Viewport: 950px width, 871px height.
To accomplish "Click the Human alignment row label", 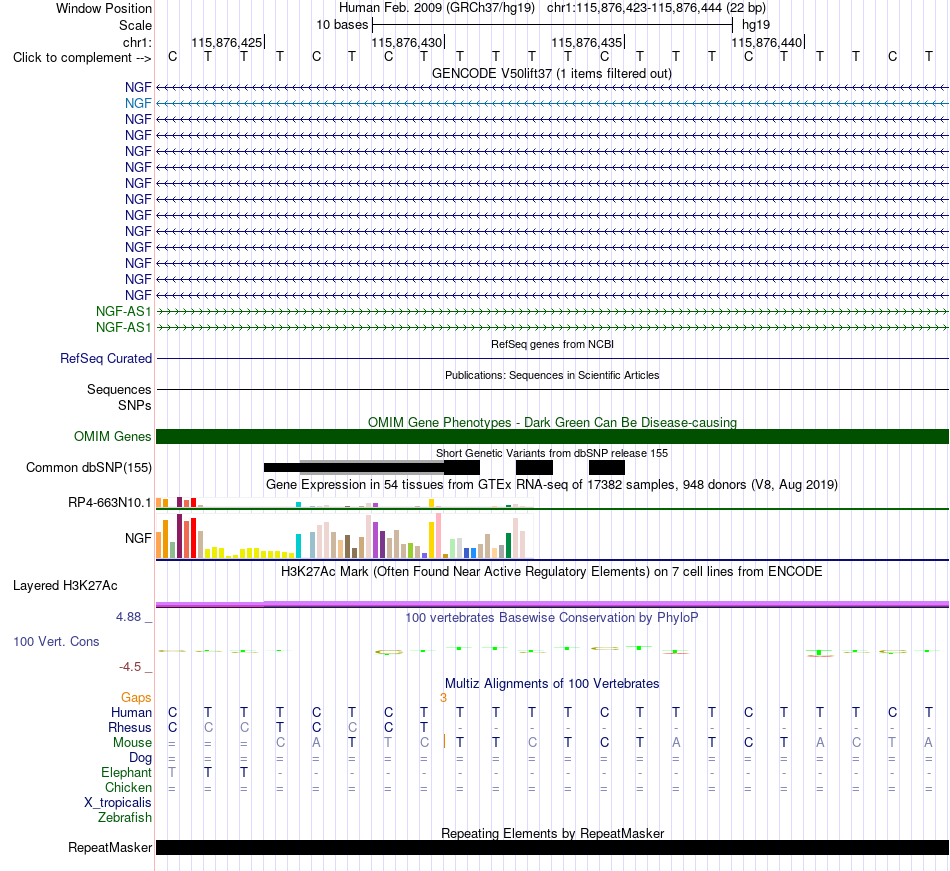I will tap(131, 712).
